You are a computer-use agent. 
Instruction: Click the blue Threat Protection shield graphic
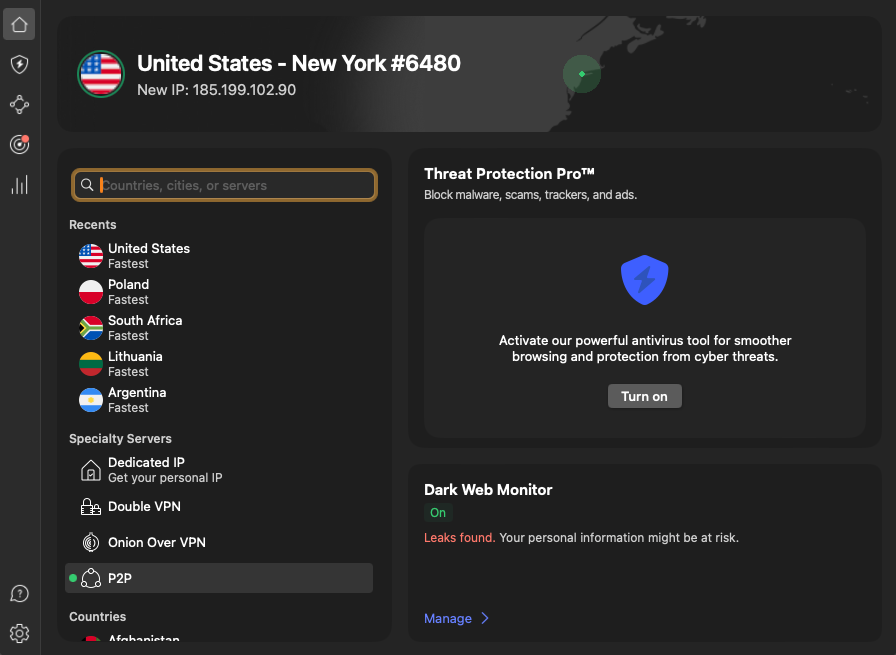pos(645,280)
